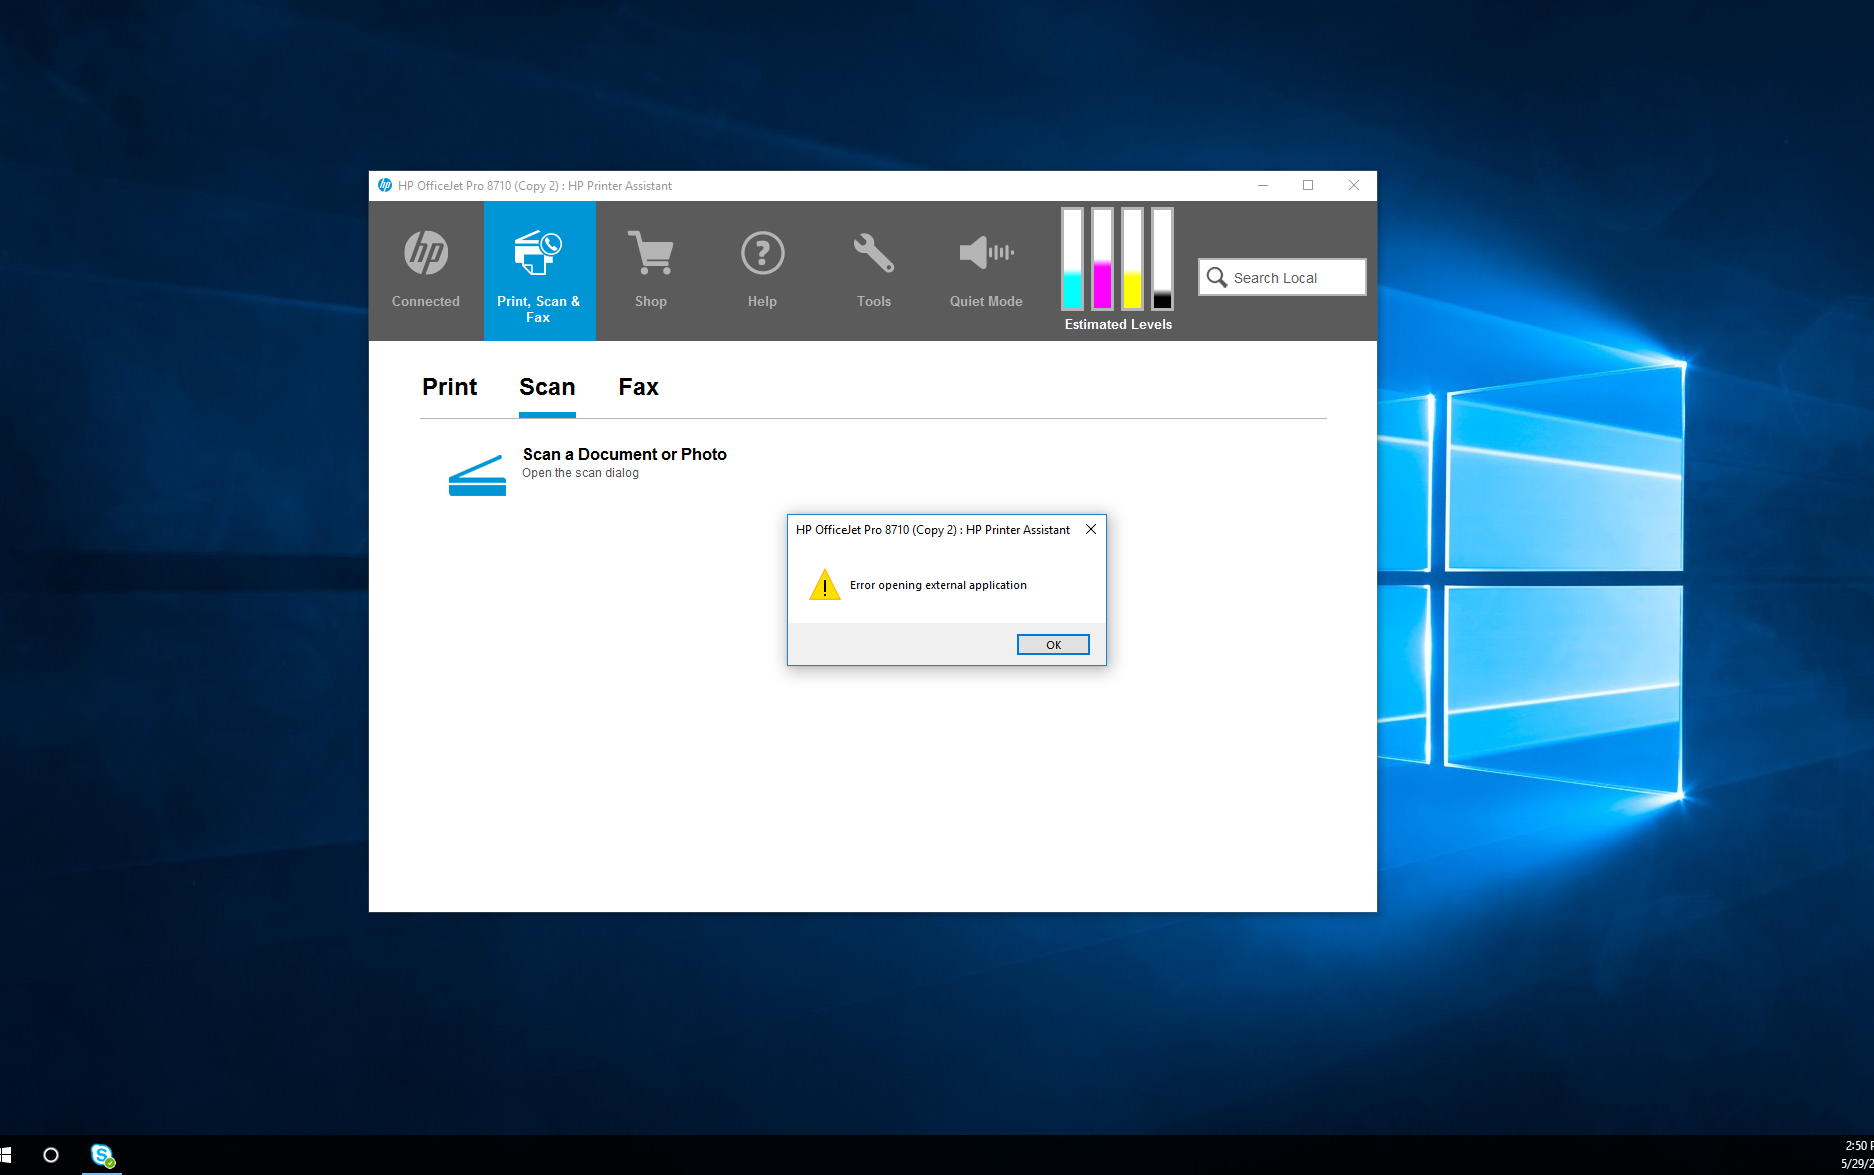
Task: Close the error dialog with X
Action: [1091, 529]
